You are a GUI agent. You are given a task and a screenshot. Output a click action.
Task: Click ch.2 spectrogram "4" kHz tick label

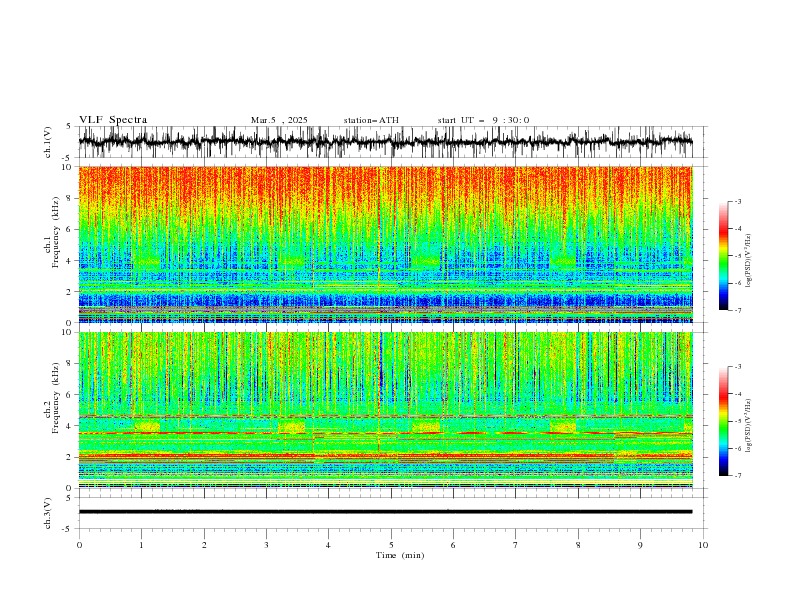click(x=69, y=426)
